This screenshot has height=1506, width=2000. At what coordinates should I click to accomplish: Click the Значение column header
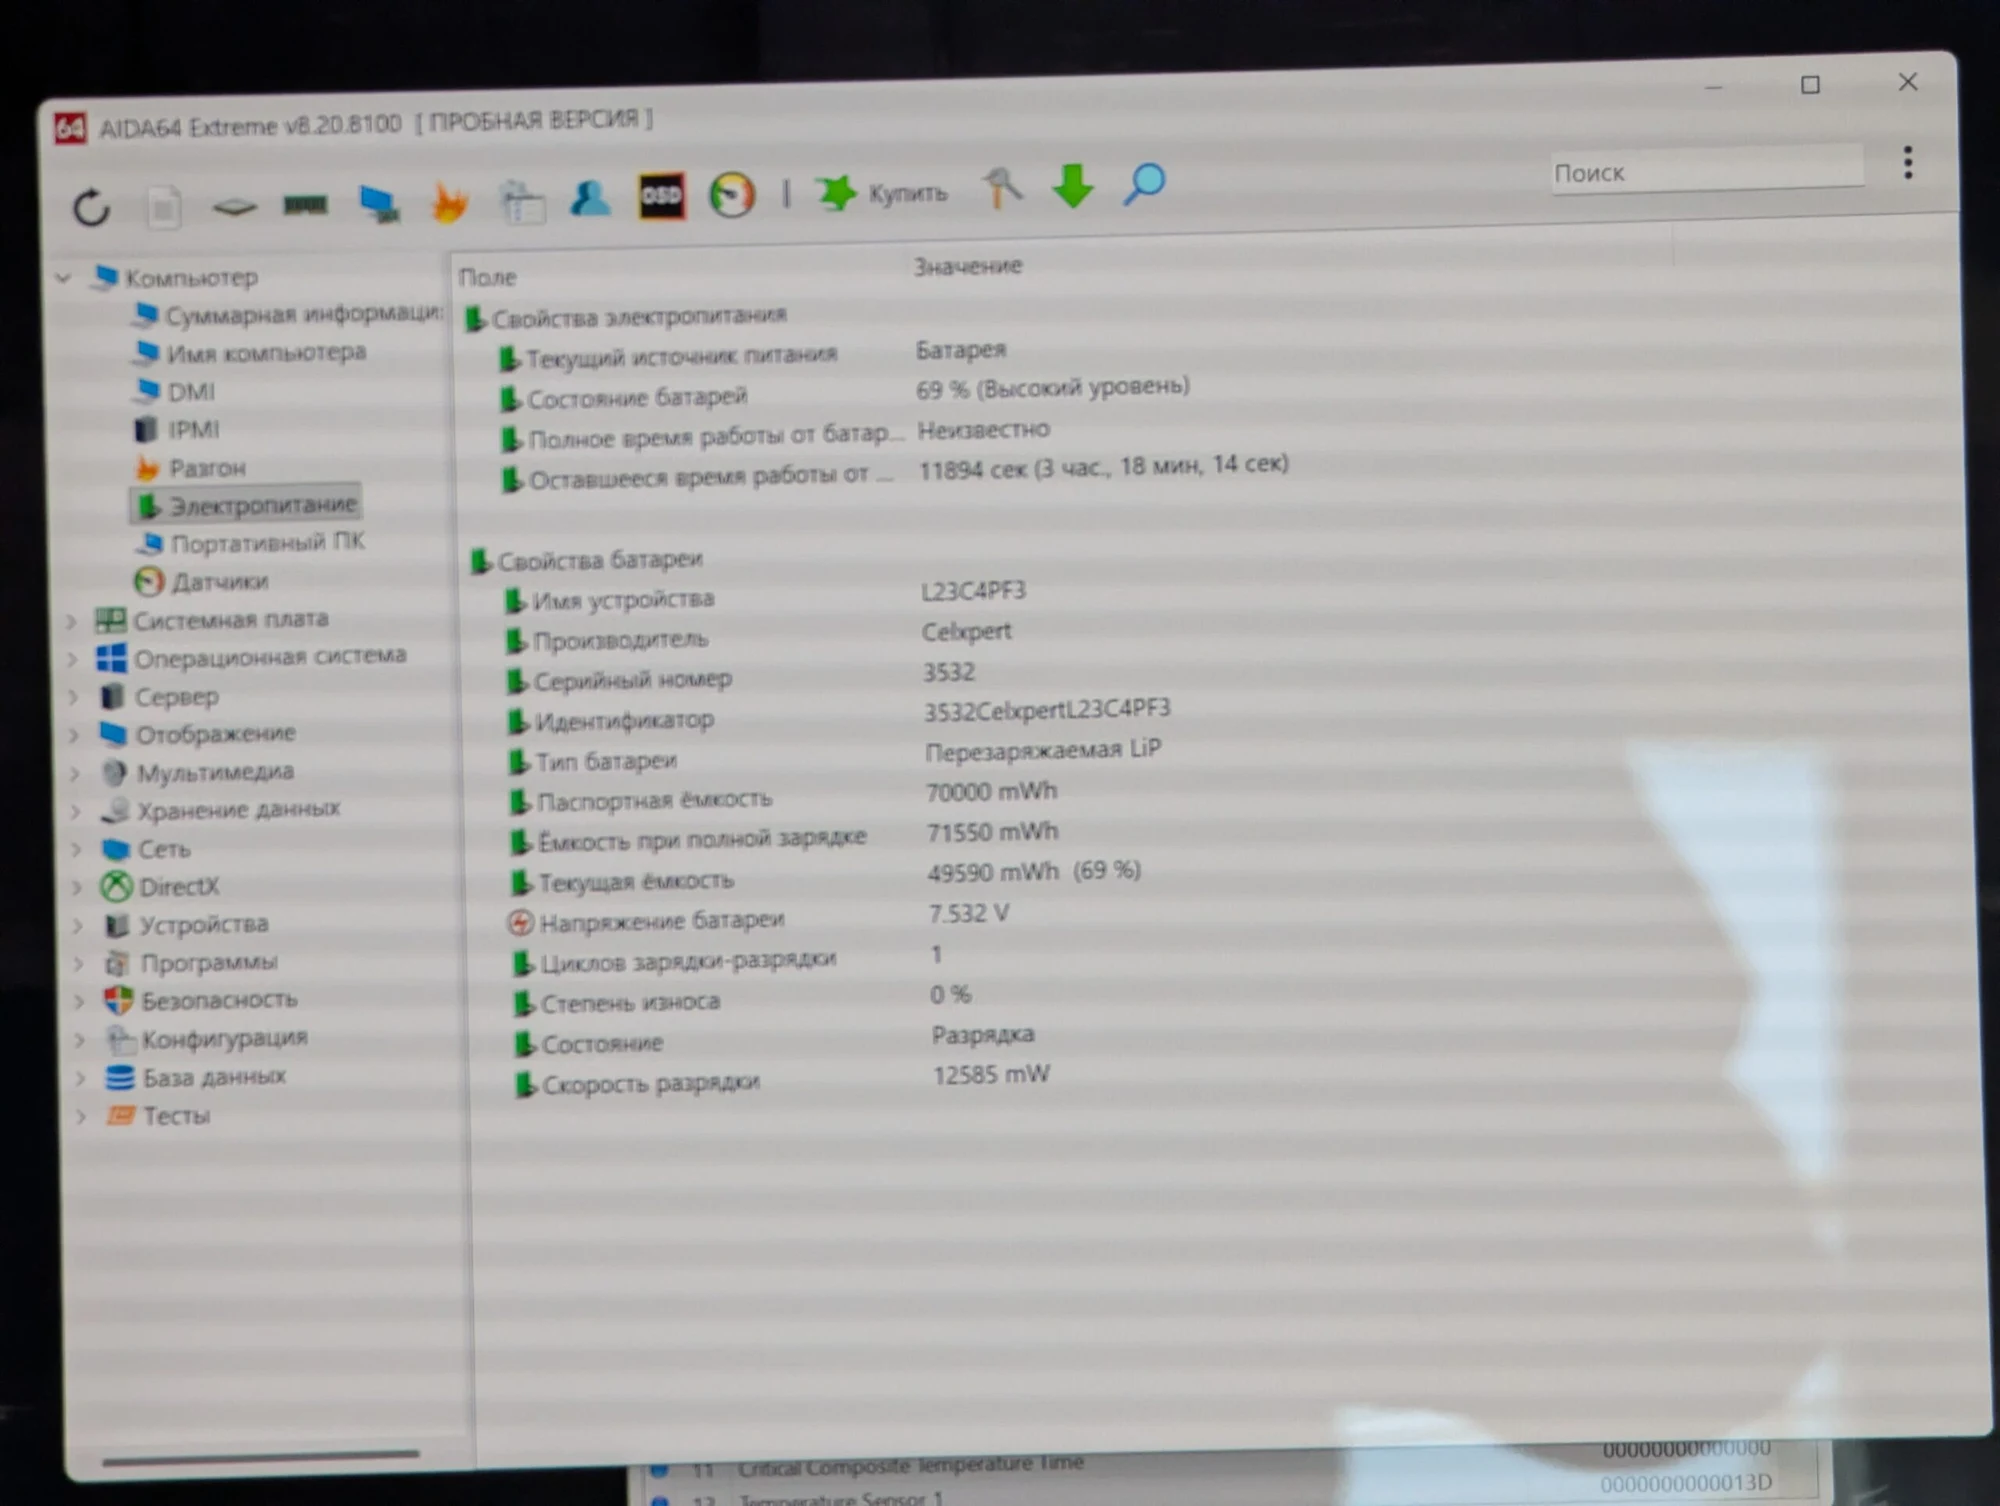pos(968,266)
